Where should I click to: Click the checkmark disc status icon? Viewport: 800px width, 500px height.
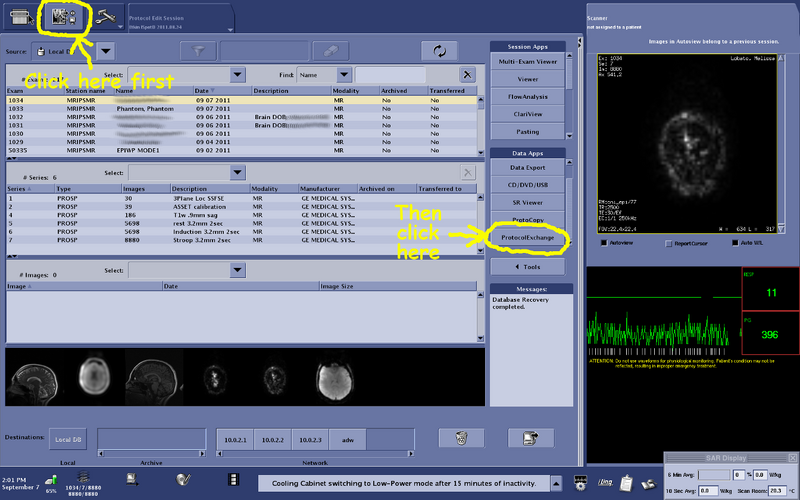click(x=183, y=479)
